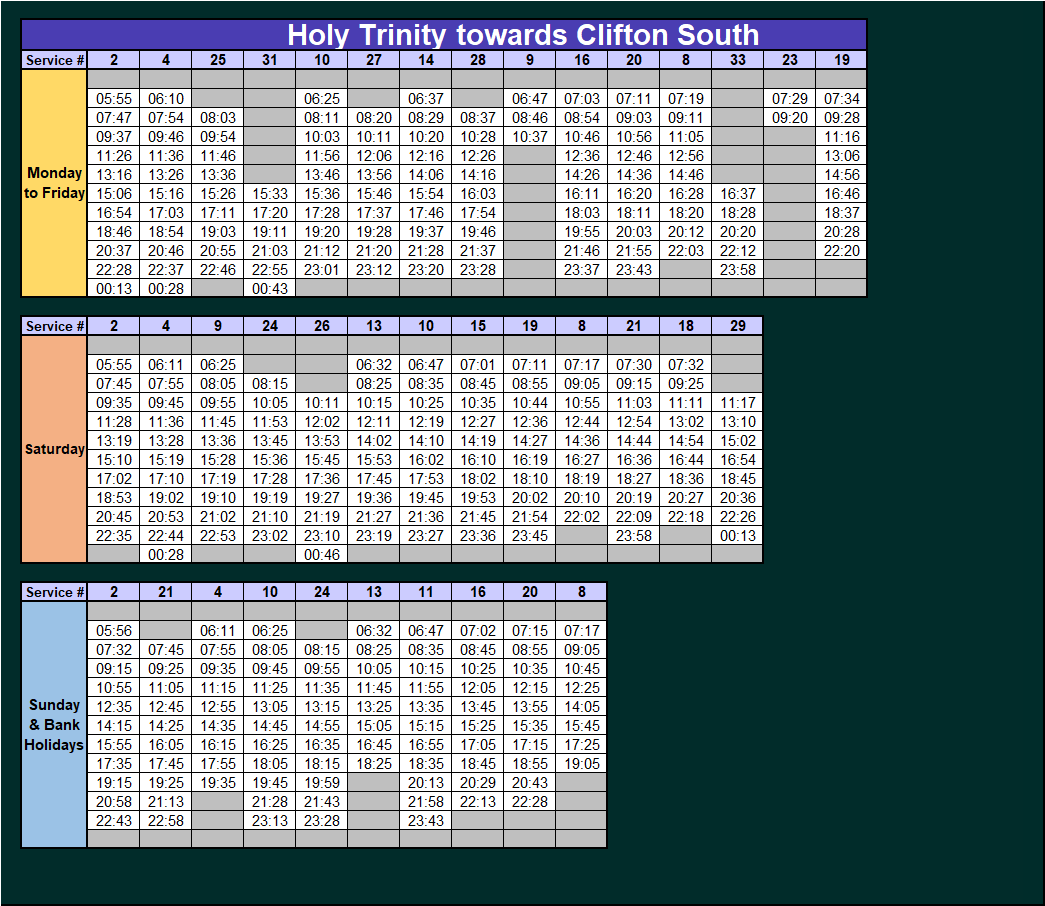Select the 'Saturday' day label
Screen dimensions: 1045x906
click(54, 449)
